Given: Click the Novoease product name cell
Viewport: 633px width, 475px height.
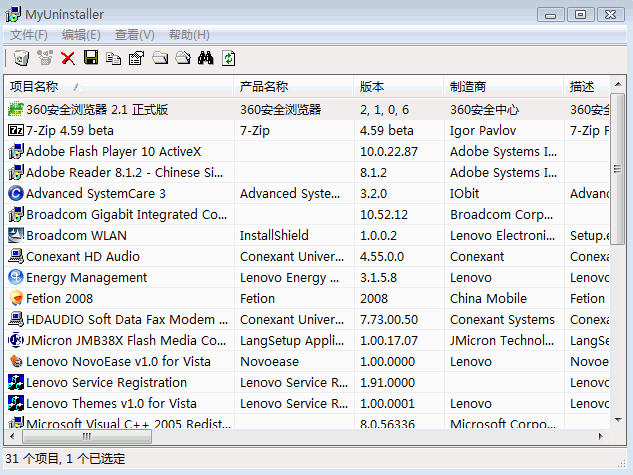Looking at the screenshot, I should point(269,361).
